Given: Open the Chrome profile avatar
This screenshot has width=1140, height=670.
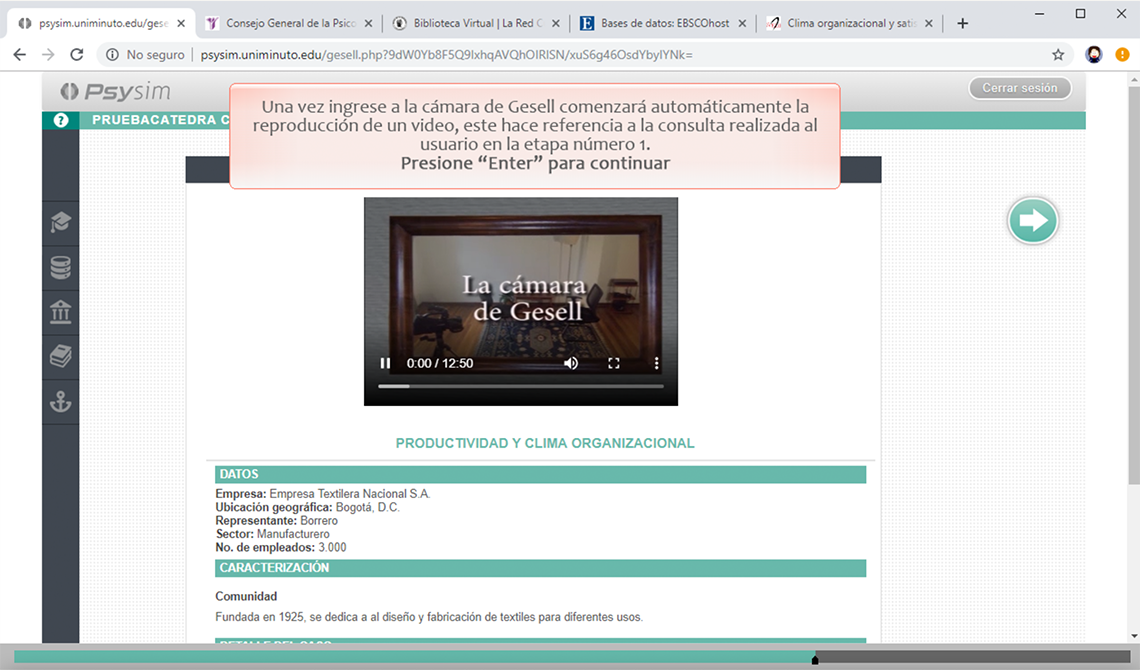Looking at the screenshot, I should (1093, 55).
